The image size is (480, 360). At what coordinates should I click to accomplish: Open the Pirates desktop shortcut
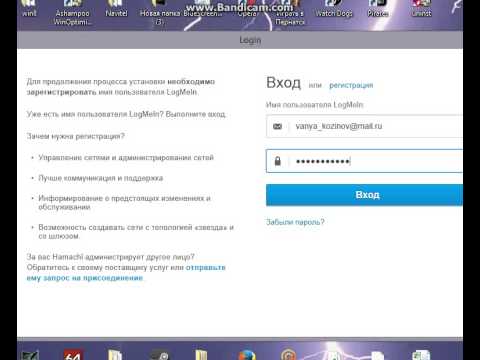tap(378, 10)
